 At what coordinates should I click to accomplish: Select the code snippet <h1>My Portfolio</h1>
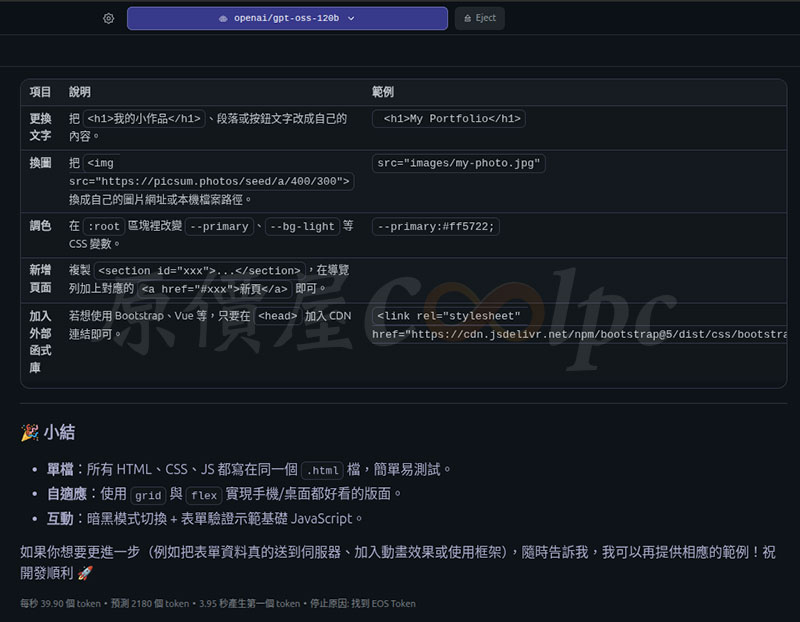(450, 117)
